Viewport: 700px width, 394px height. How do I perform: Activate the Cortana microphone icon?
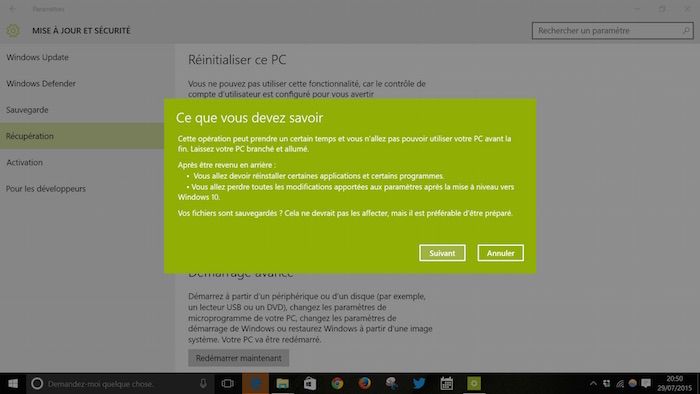(x=203, y=383)
